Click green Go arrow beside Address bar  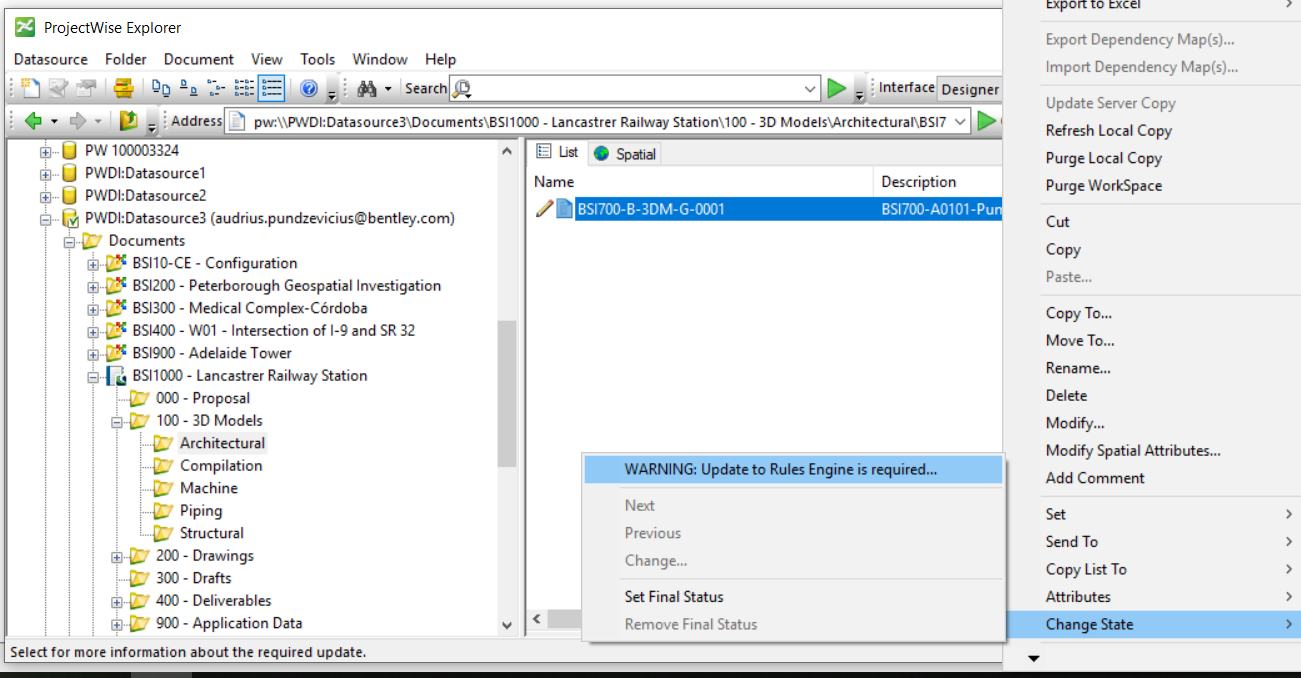click(x=987, y=121)
